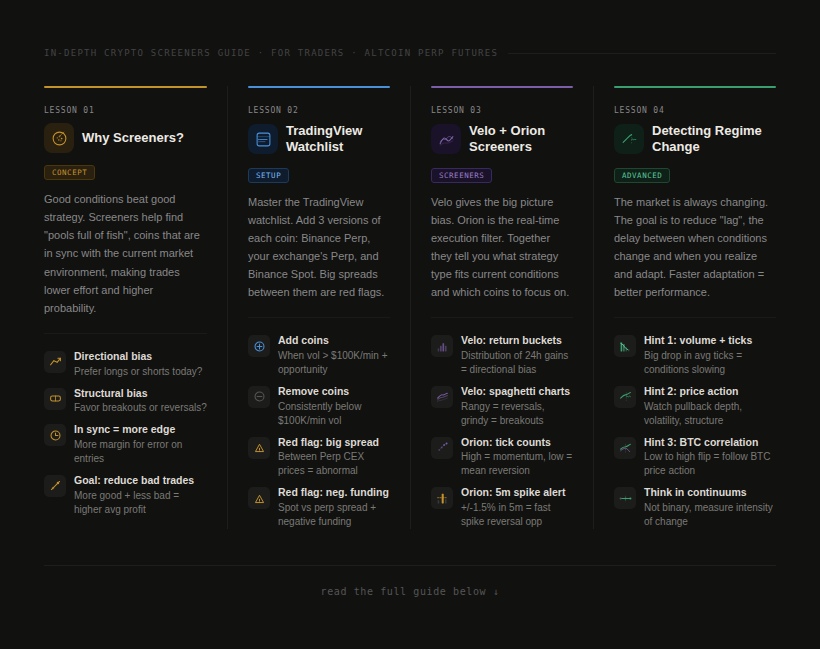This screenshot has height=649, width=820.
Task: Click the Why Screeners? radar icon
Action: 59,138
